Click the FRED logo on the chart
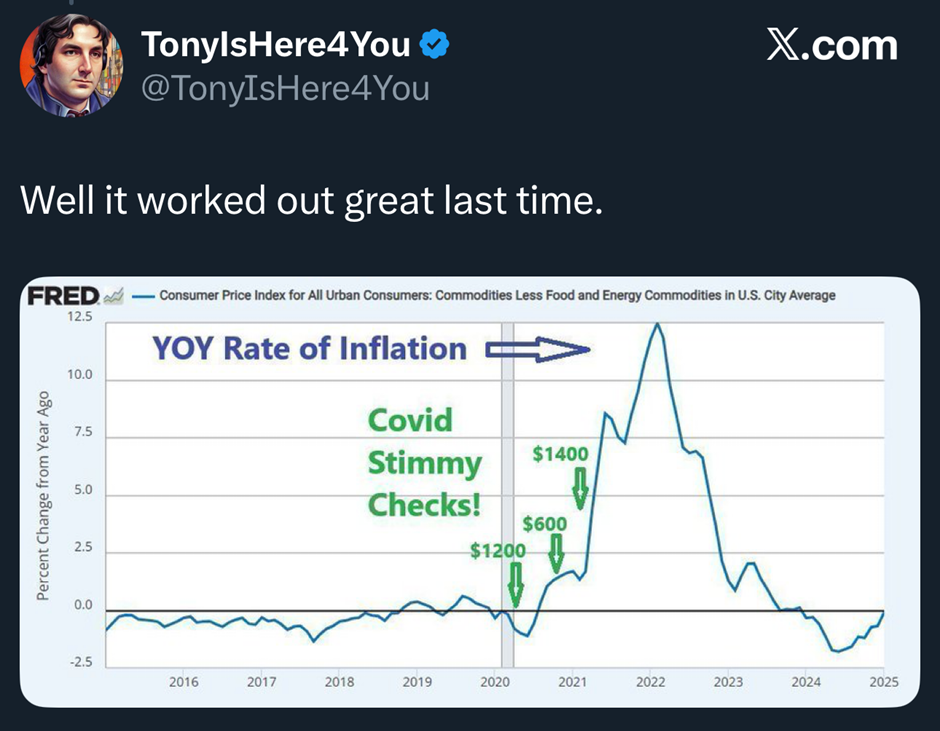Image resolution: width=940 pixels, height=731 pixels. coord(63,296)
